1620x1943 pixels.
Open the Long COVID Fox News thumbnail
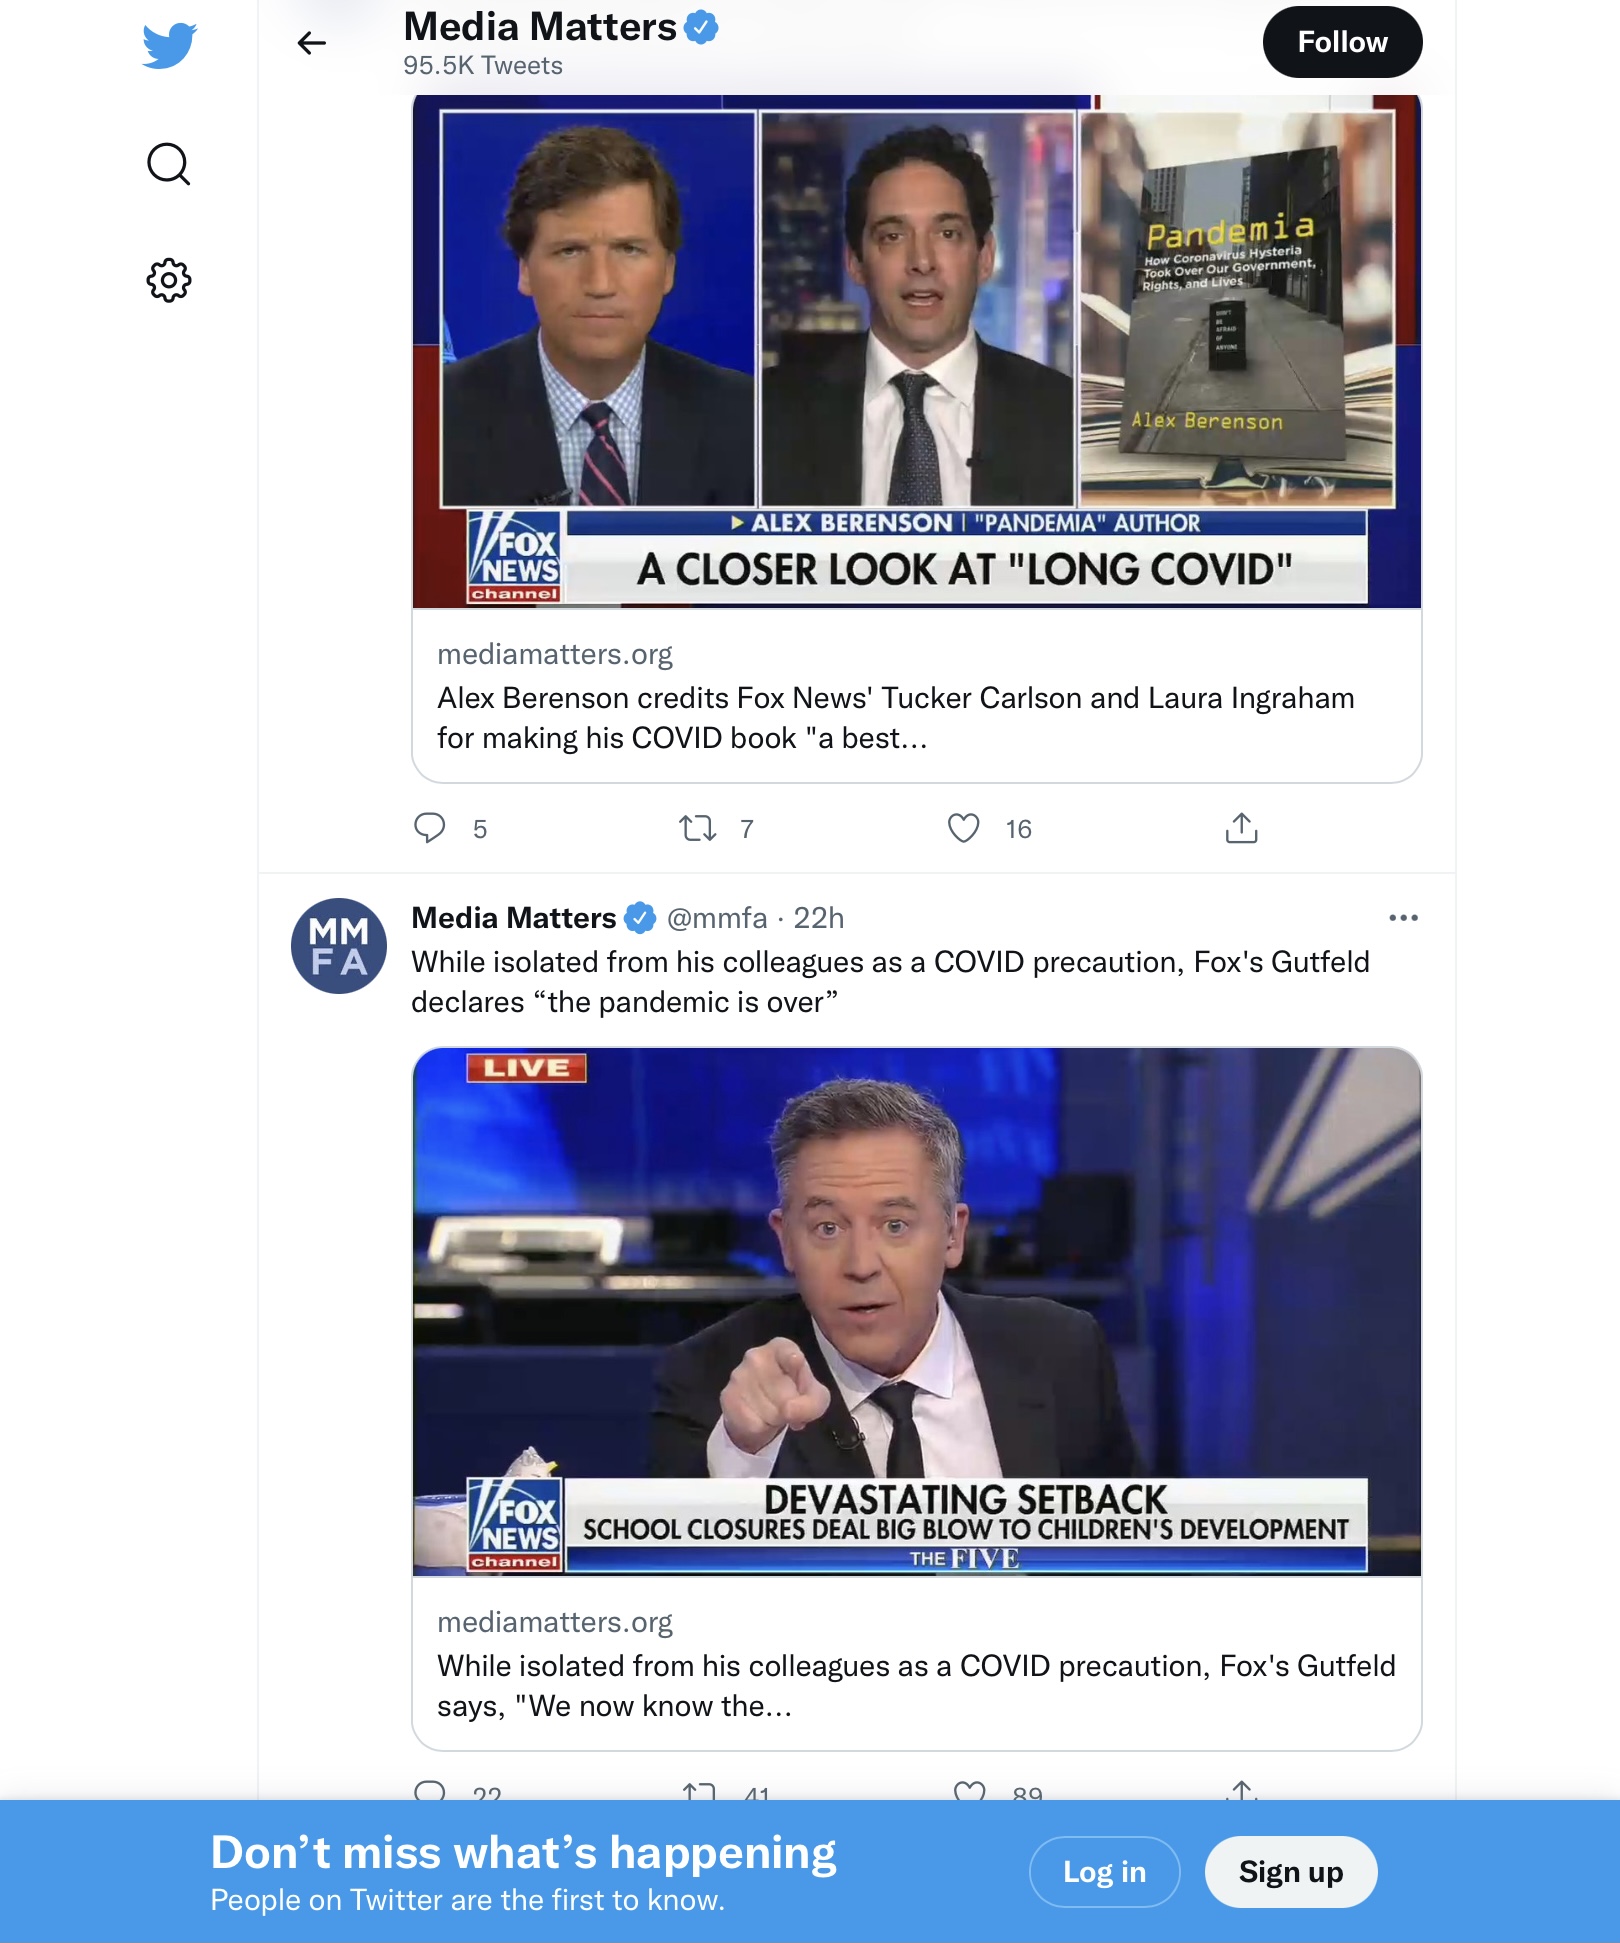[917, 352]
